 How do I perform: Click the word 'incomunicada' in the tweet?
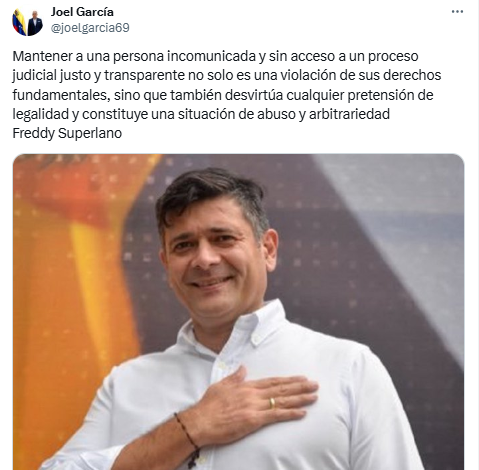point(211,56)
